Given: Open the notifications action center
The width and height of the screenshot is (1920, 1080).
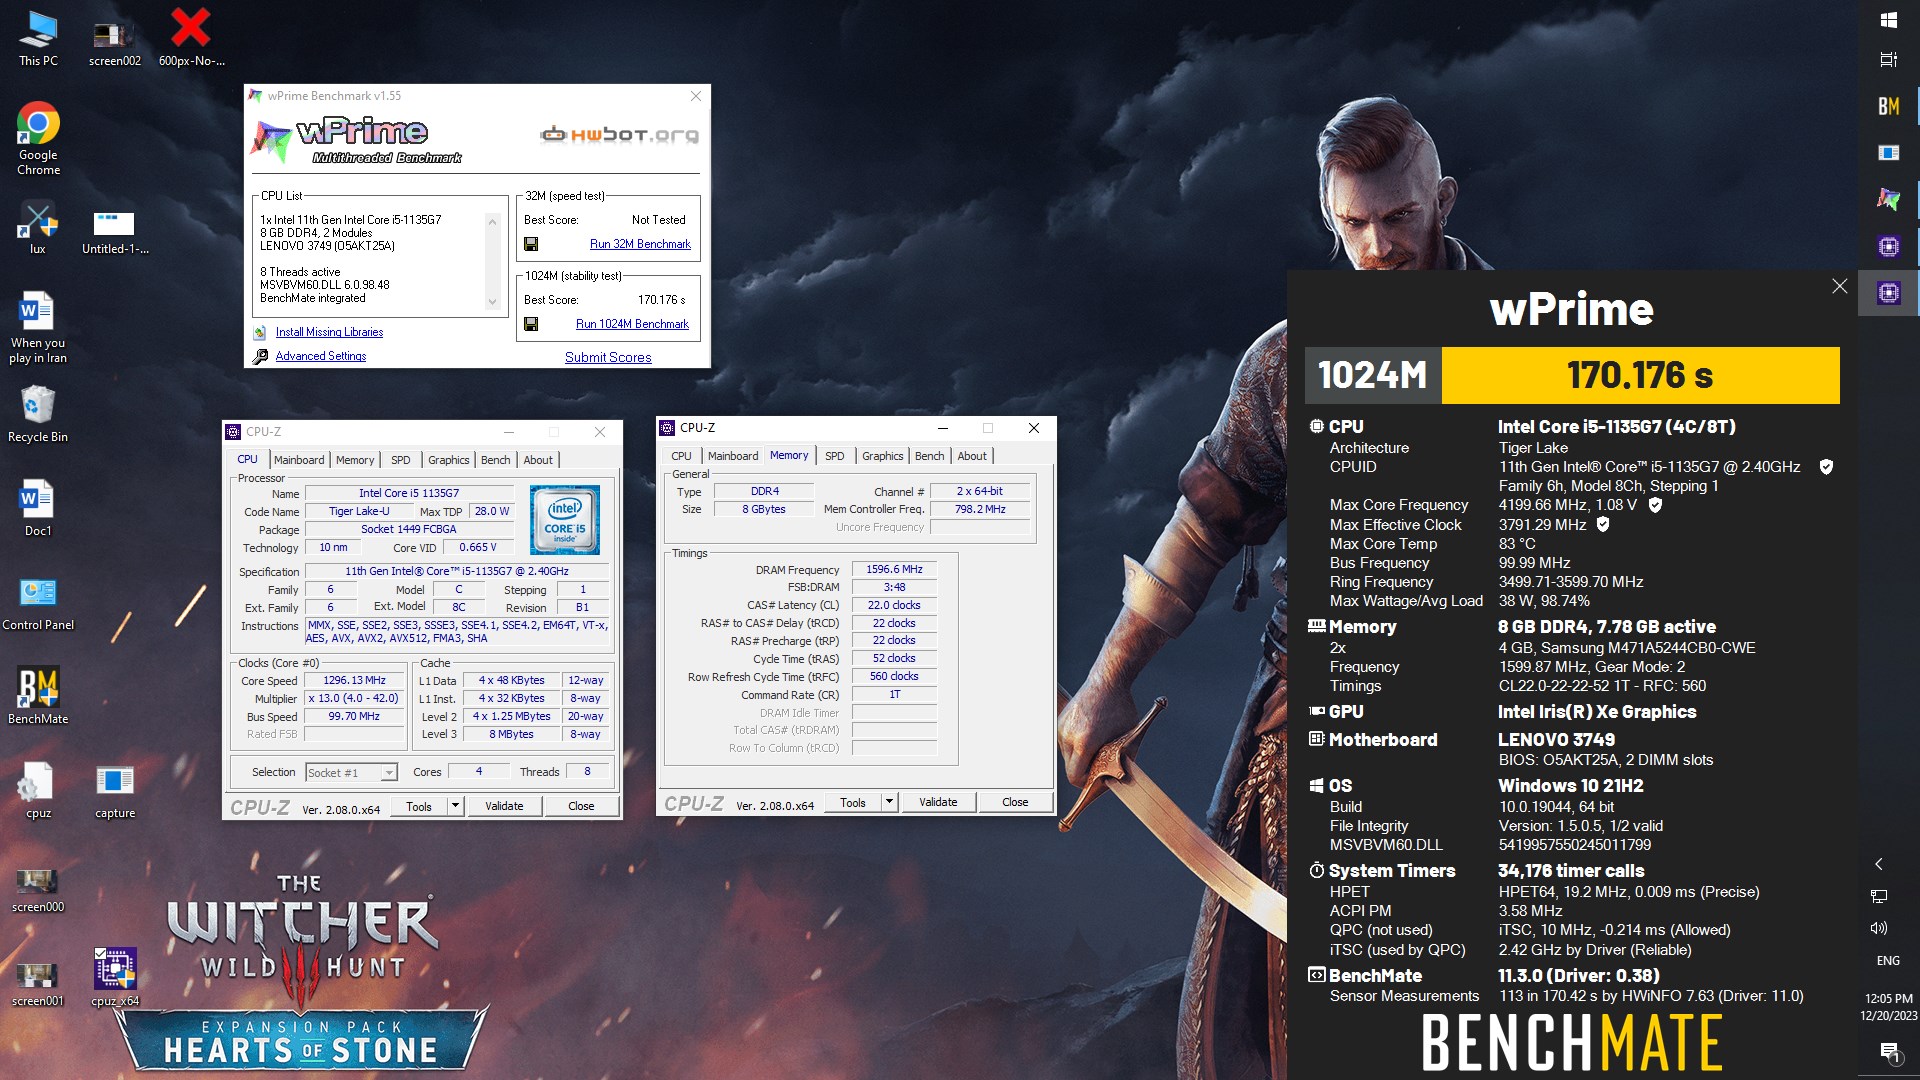Looking at the screenshot, I should (x=1889, y=1051).
